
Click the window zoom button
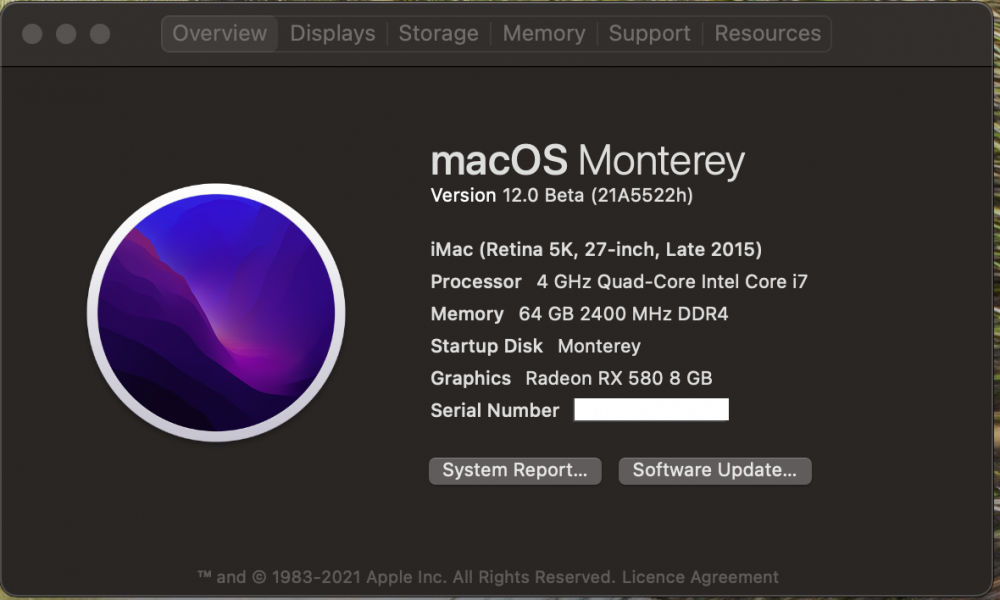click(x=99, y=34)
